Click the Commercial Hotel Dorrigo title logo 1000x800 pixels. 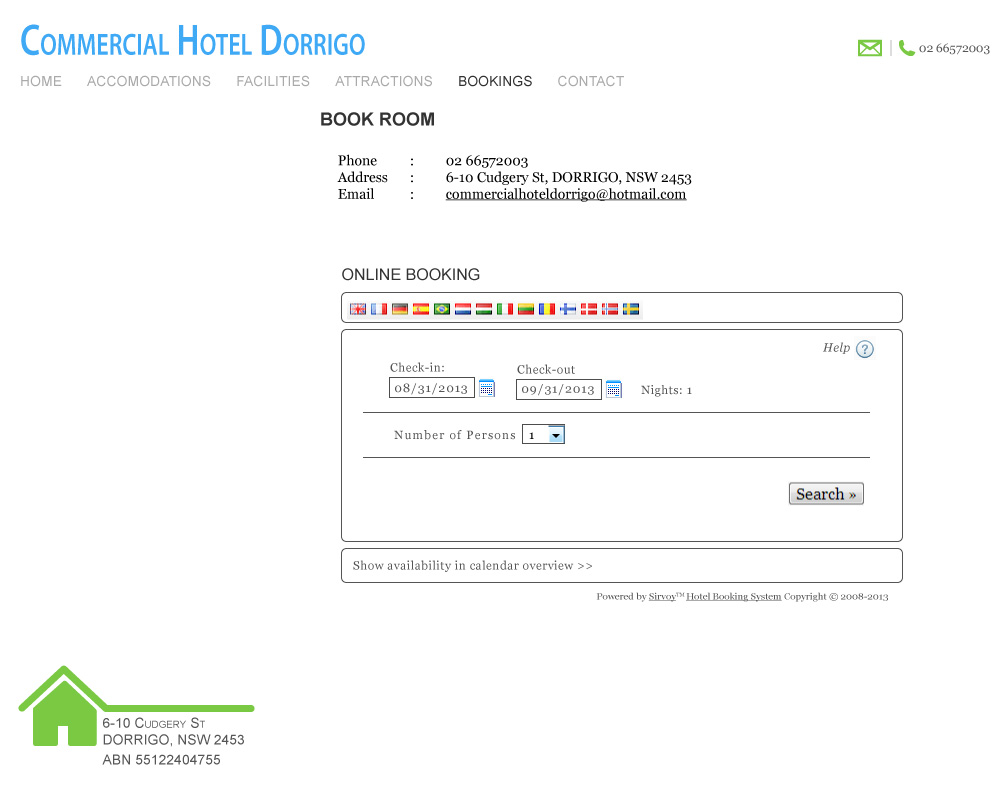click(x=193, y=41)
